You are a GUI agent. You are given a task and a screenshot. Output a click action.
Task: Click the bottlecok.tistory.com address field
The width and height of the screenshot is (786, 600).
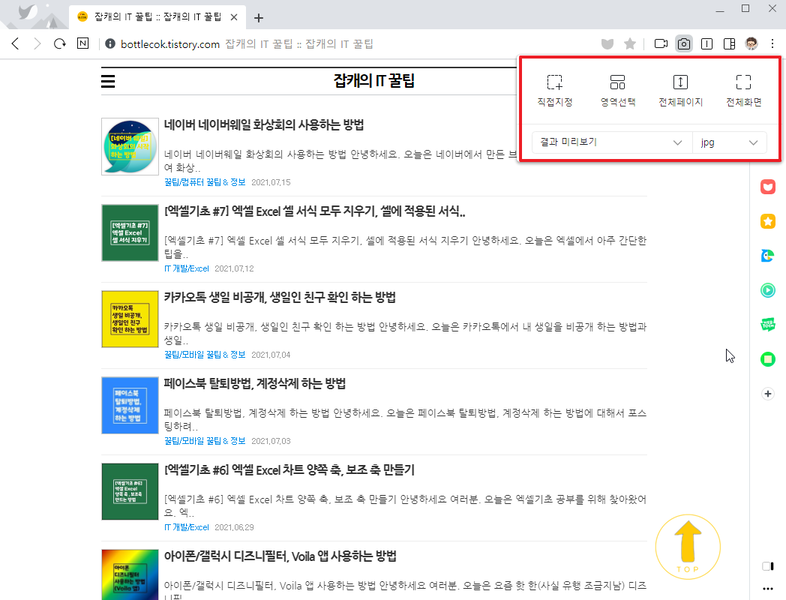(x=170, y=44)
